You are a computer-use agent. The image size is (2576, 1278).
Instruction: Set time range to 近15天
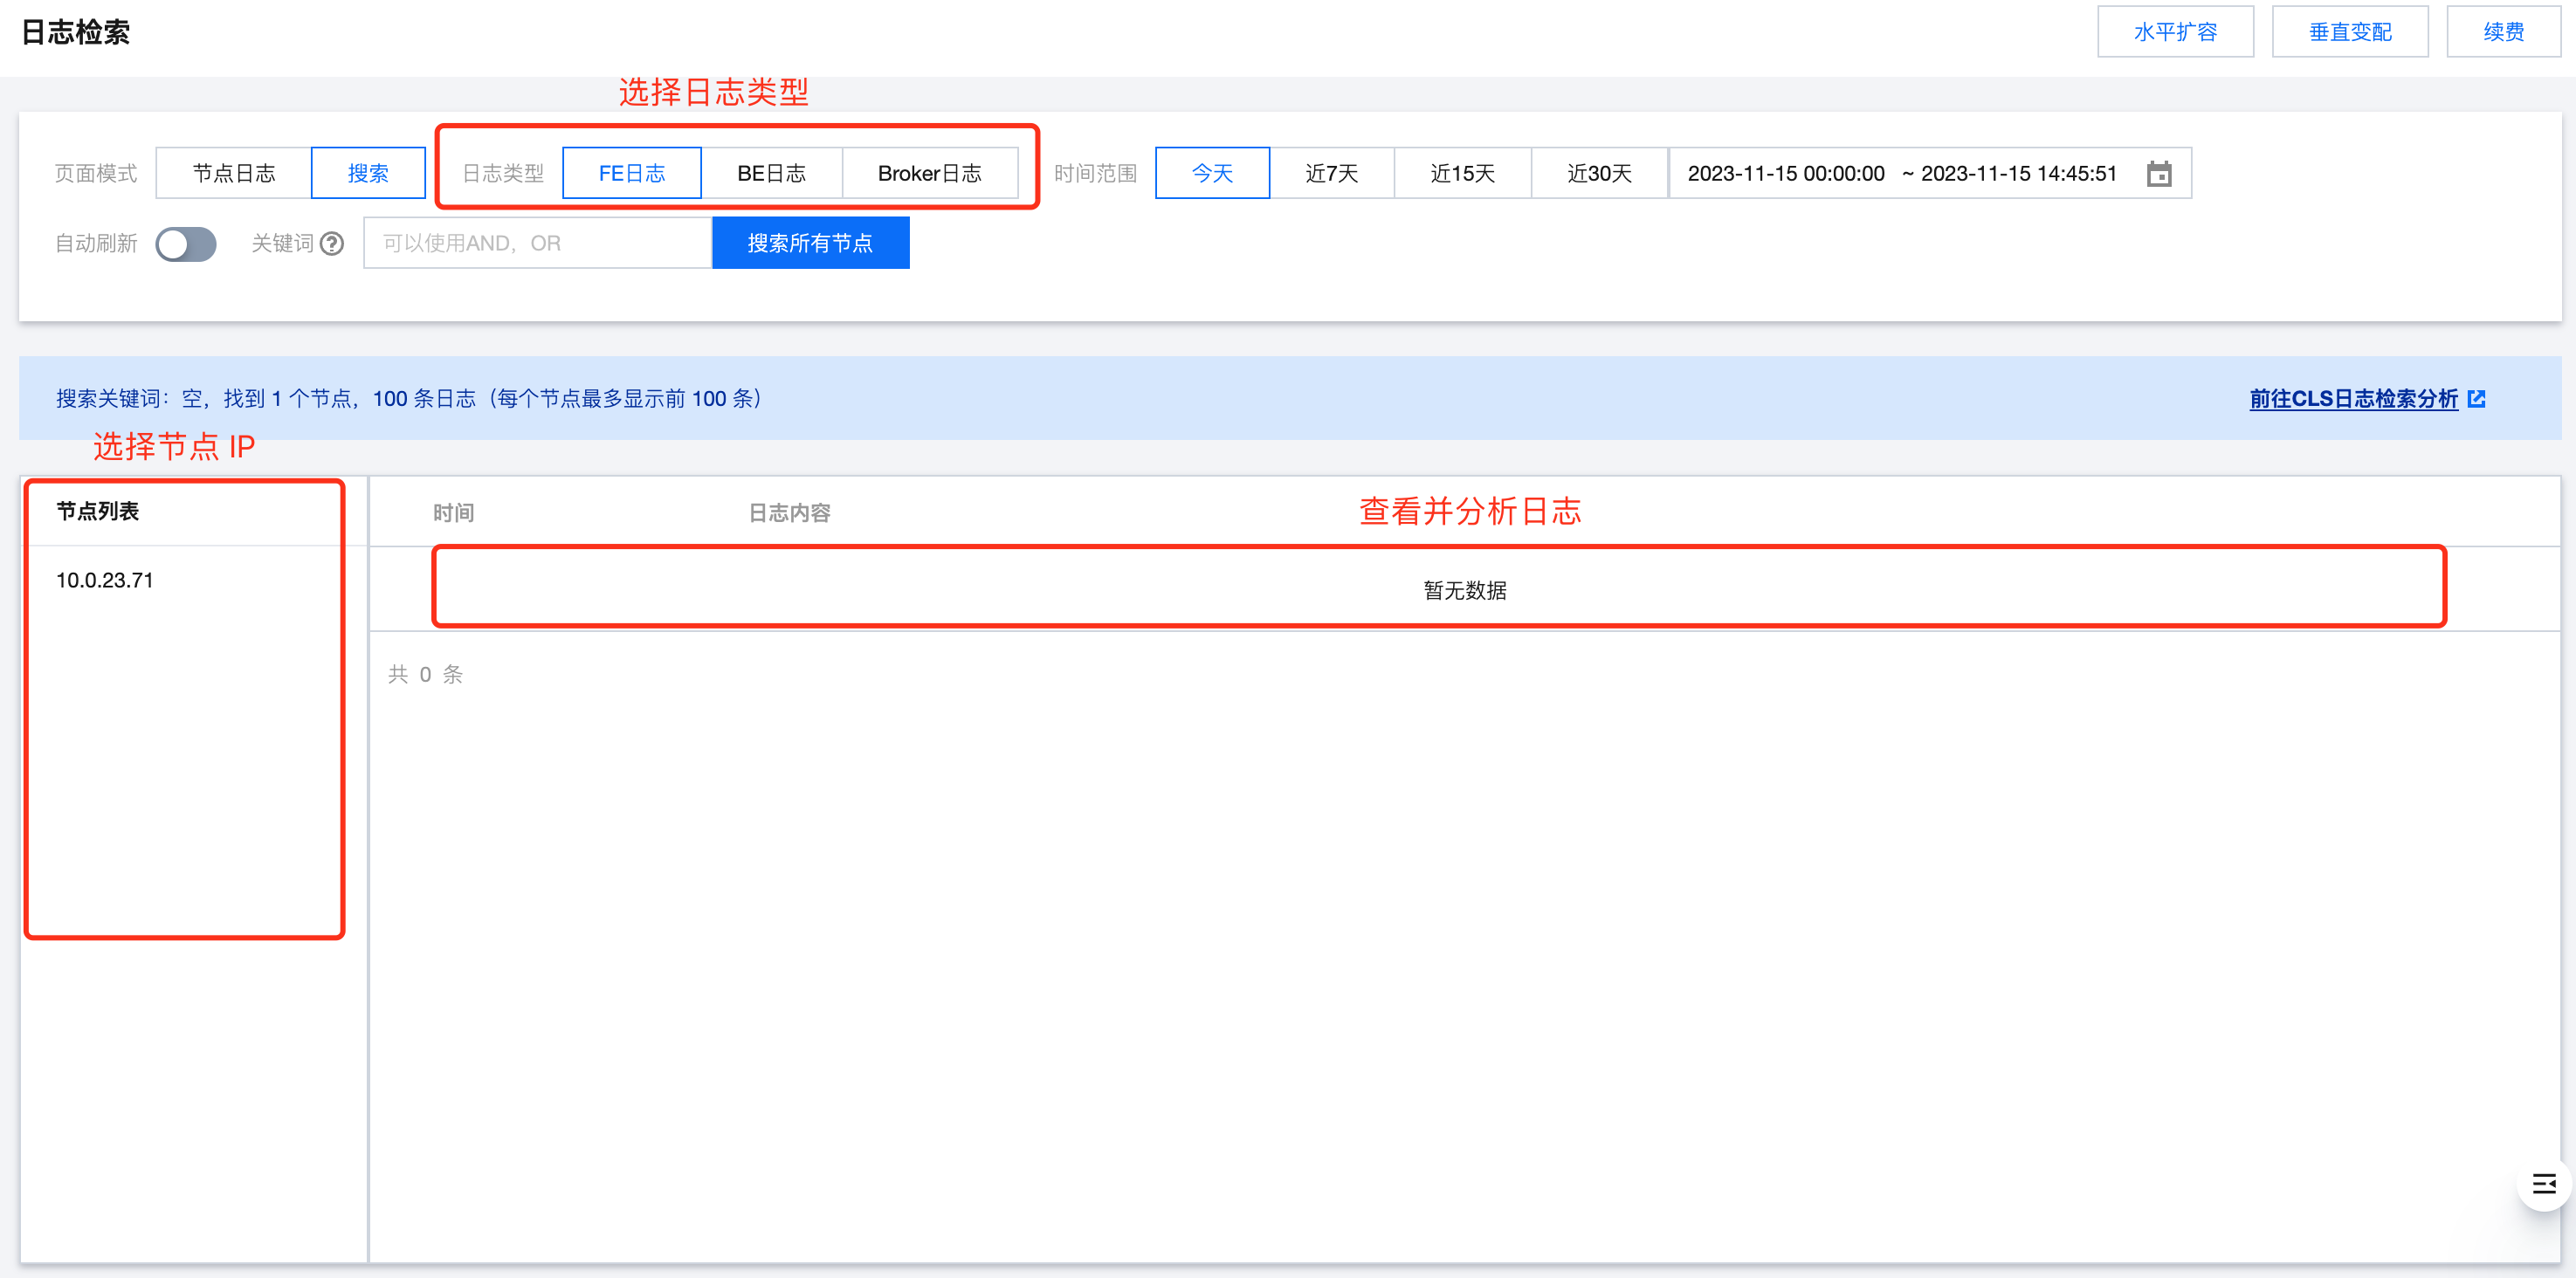click(x=1462, y=174)
